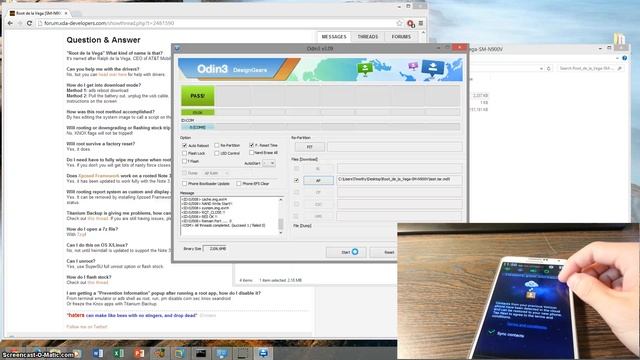Screen dimensions: 640x360
Task: Click the Chrome back arrow button
Action: tap(10, 23)
